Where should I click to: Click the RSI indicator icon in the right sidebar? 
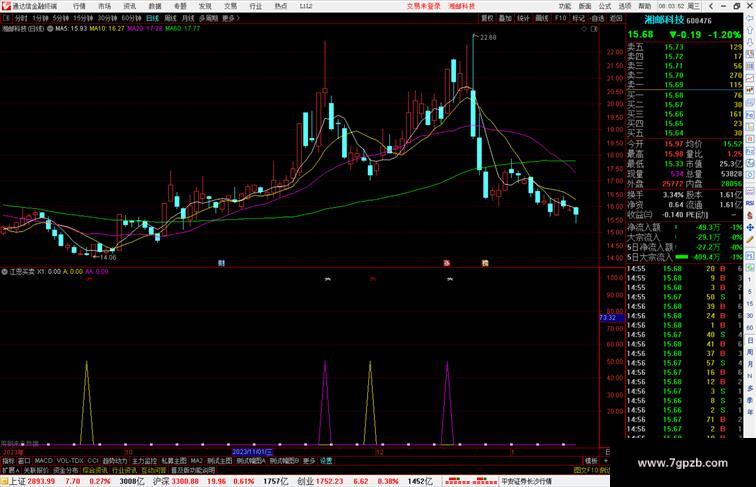click(750, 203)
